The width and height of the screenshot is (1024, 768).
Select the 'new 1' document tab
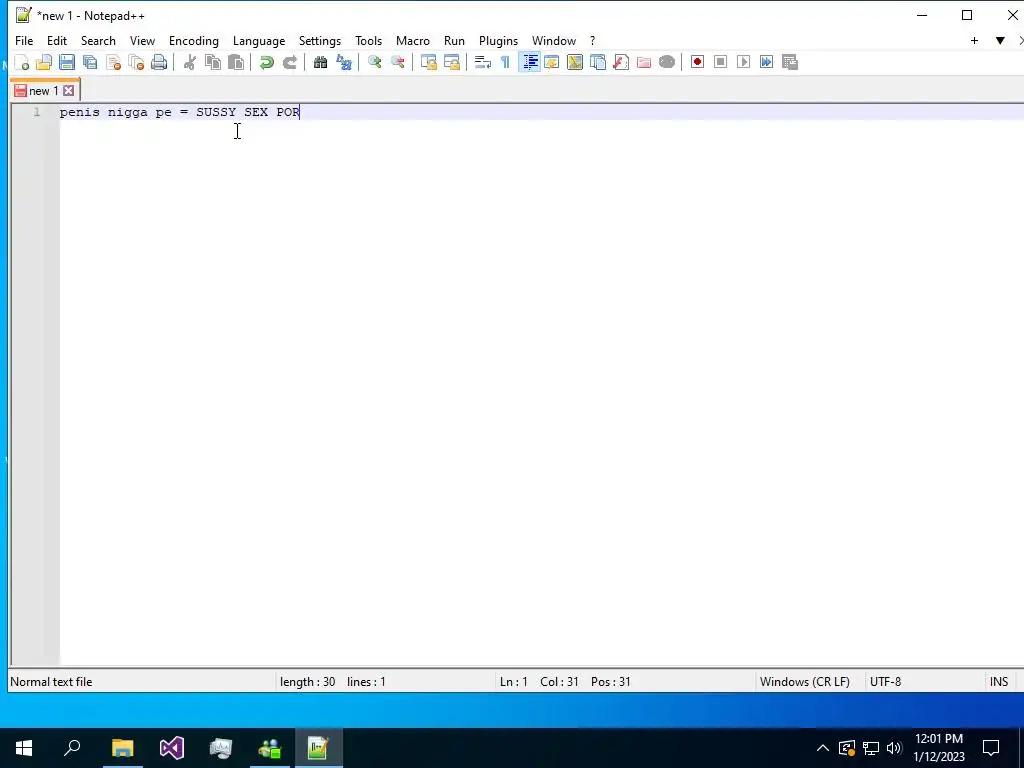[43, 91]
